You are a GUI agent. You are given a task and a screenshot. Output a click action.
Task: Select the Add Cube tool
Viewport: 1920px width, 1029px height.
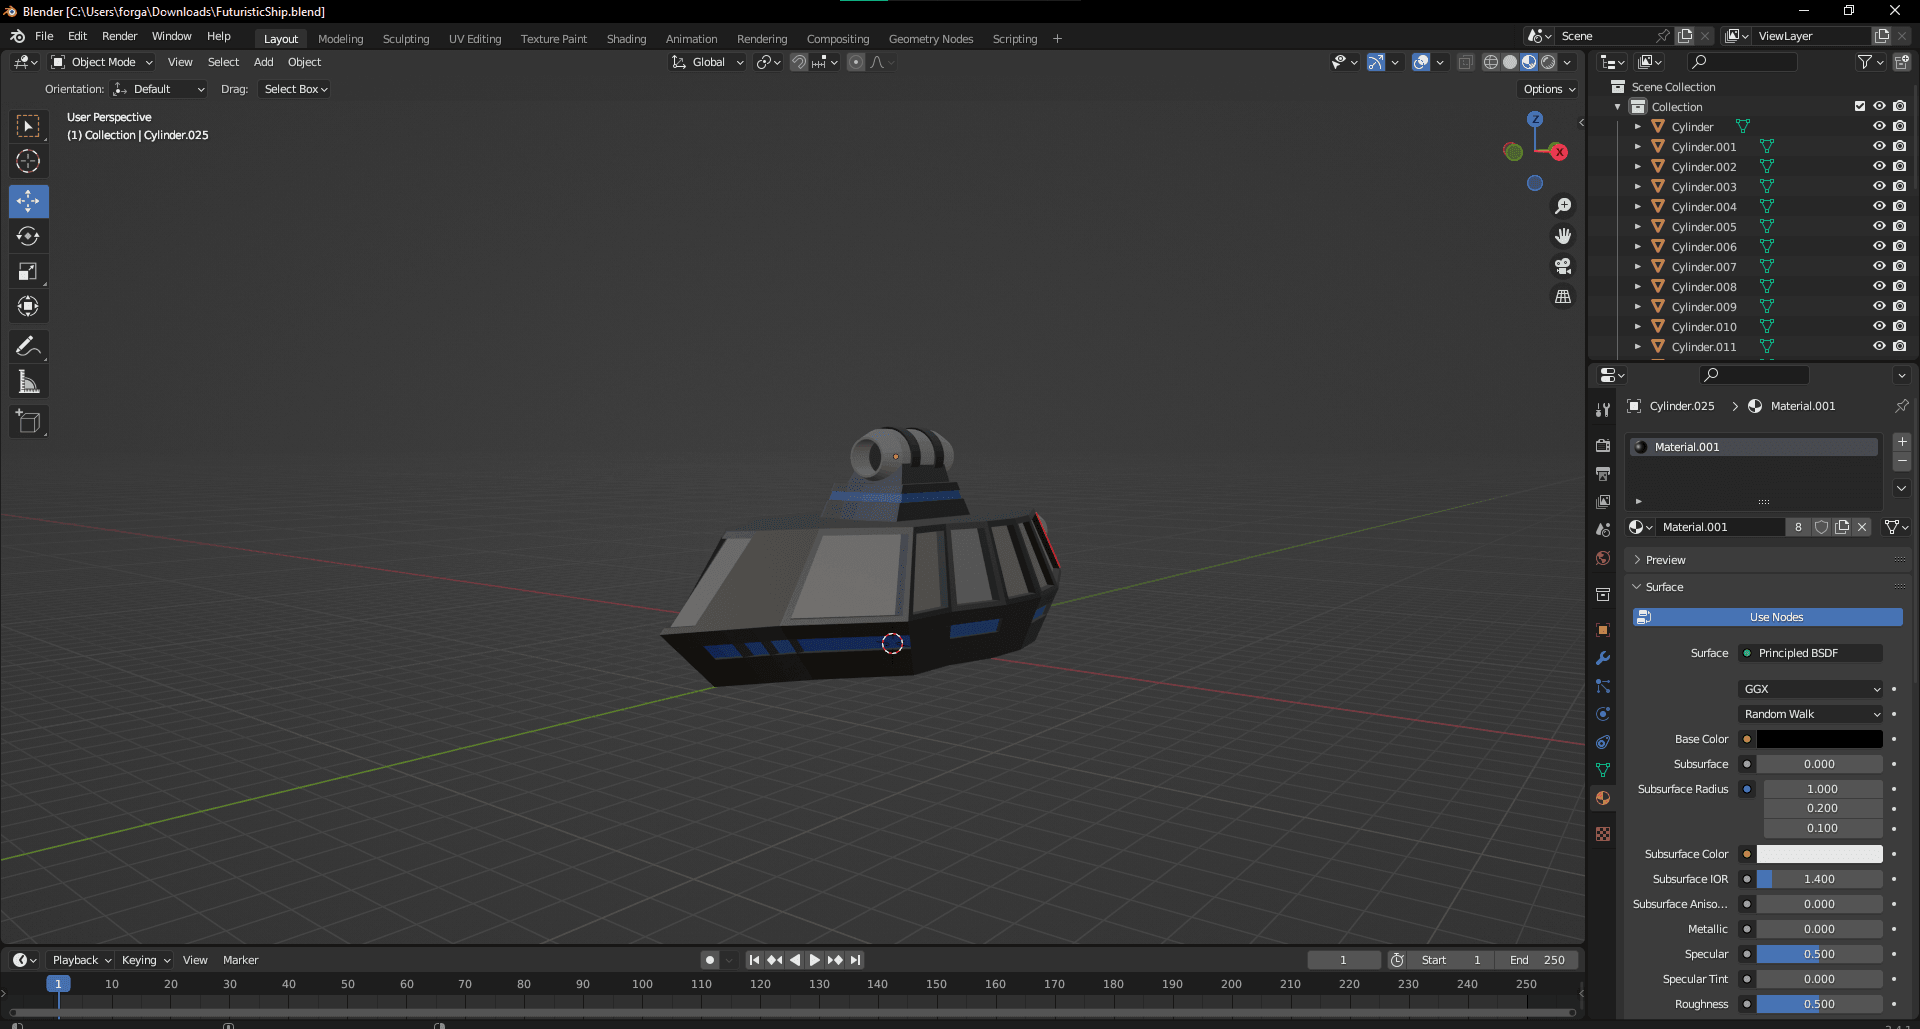pyautogui.click(x=28, y=422)
